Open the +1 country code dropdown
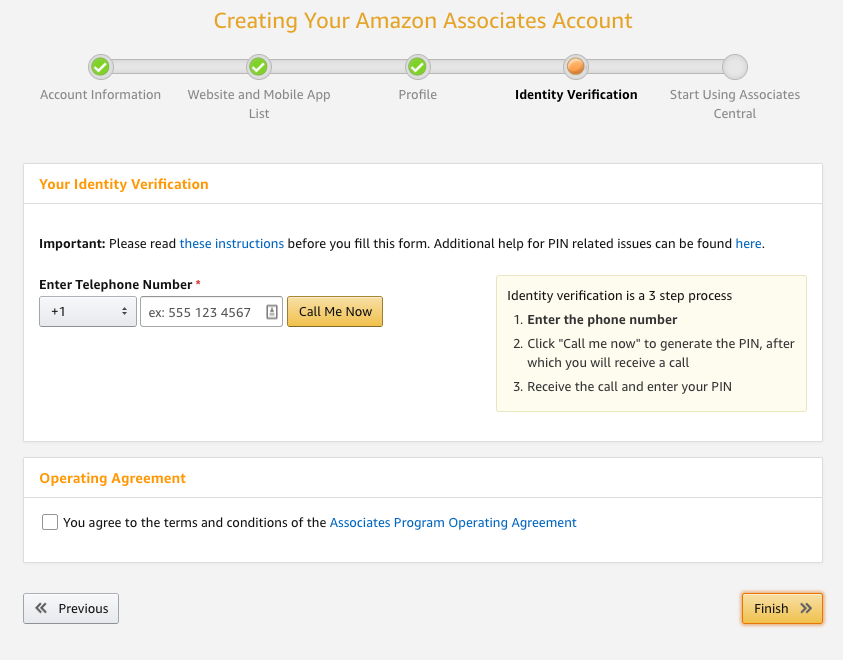Viewport: 843px width, 660px height. (87, 311)
